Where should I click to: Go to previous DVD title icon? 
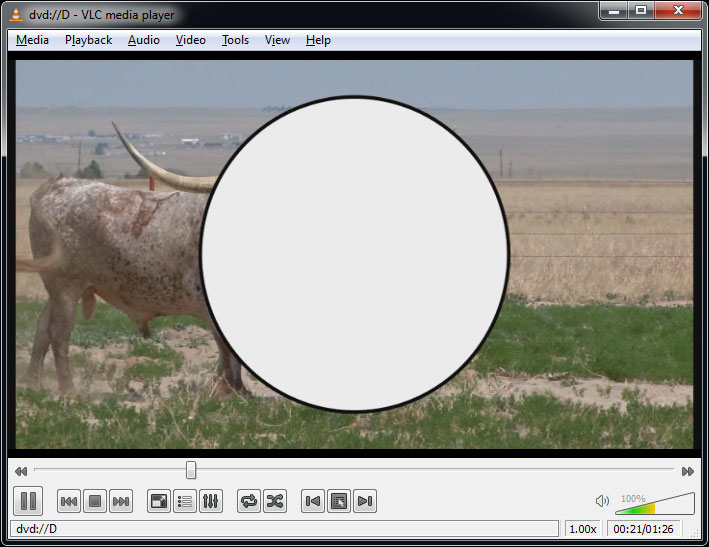pos(313,501)
